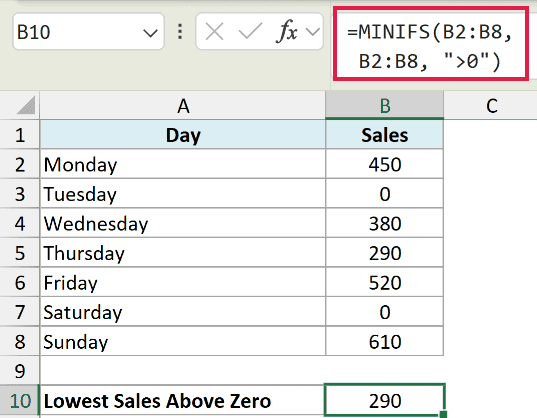Select row 3 header
Viewport: 537px width, 418px height.
pos(20,193)
